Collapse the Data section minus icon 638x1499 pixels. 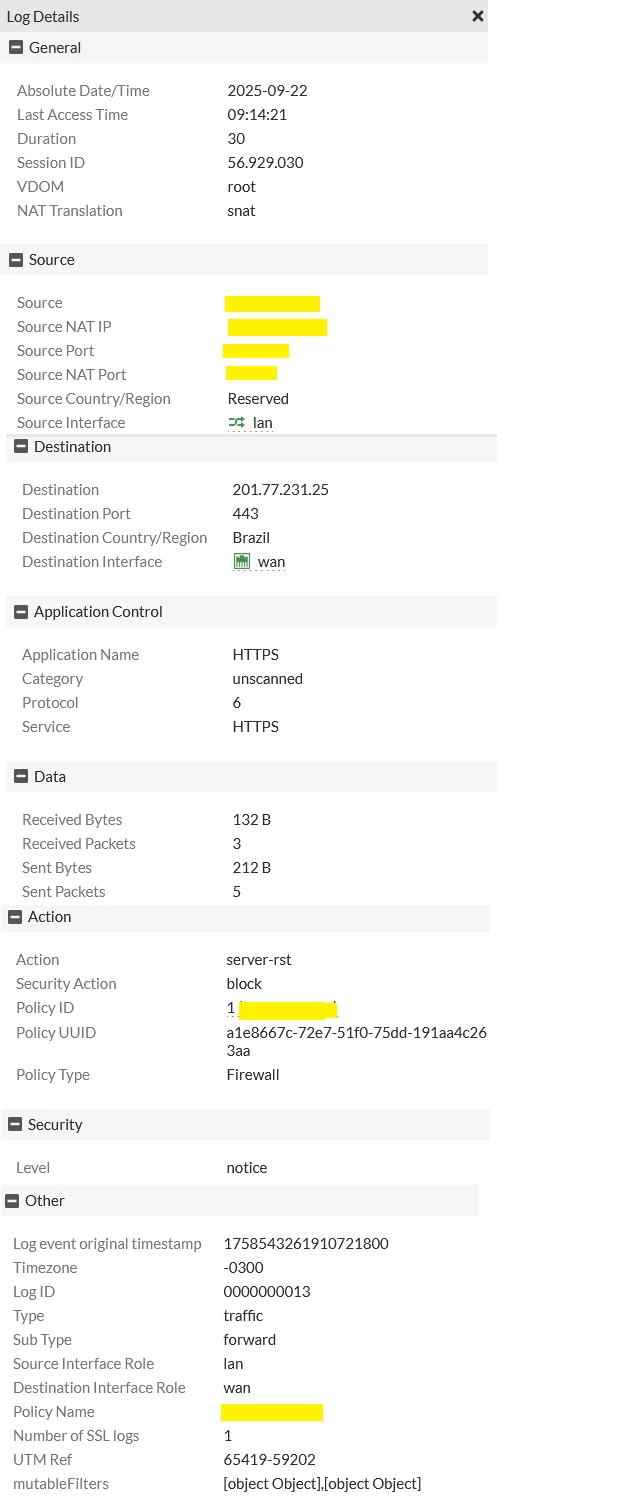(x=21, y=776)
